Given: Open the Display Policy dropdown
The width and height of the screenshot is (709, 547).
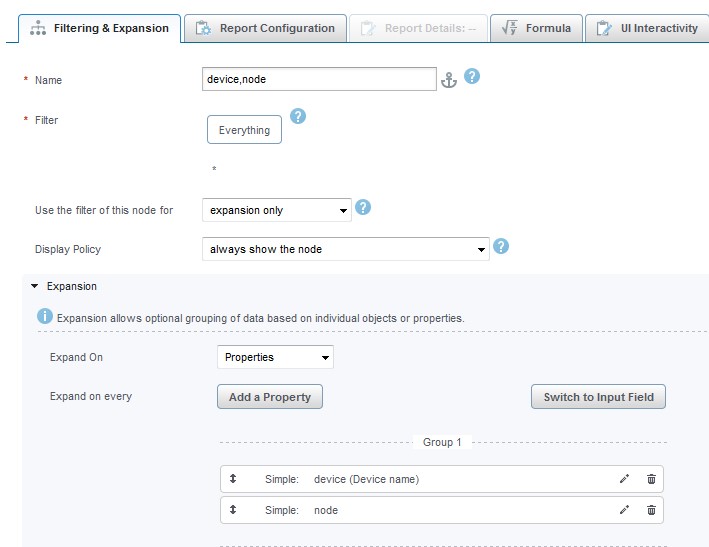Looking at the screenshot, I should 345,249.
